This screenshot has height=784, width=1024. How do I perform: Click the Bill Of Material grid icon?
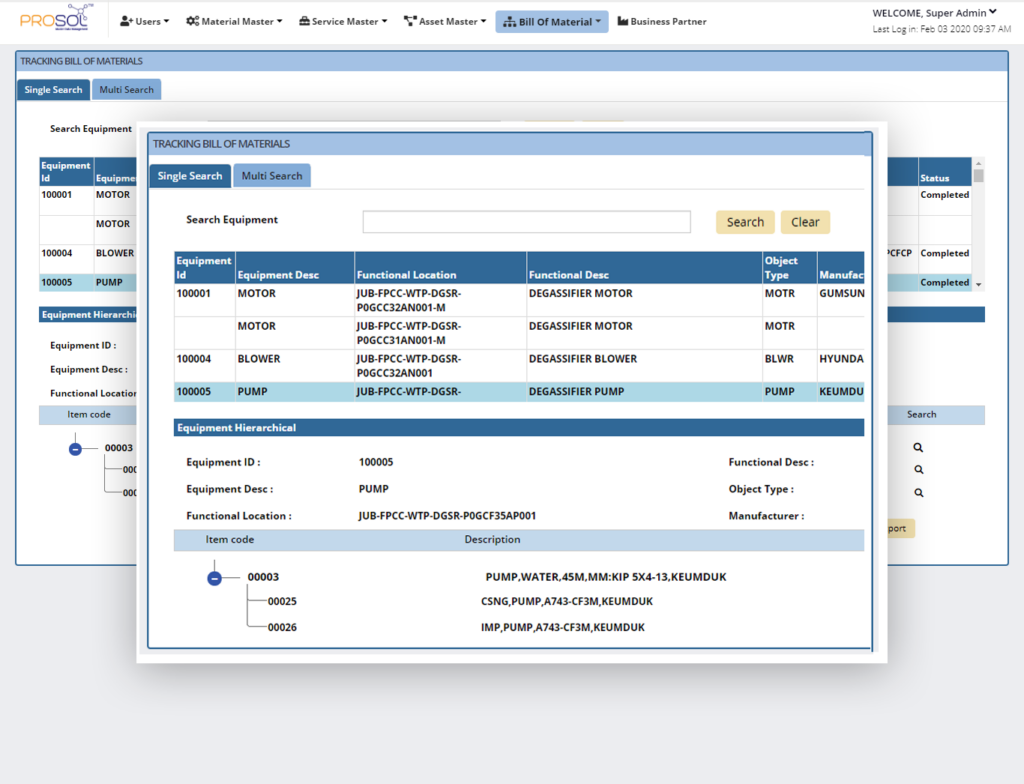coord(509,21)
